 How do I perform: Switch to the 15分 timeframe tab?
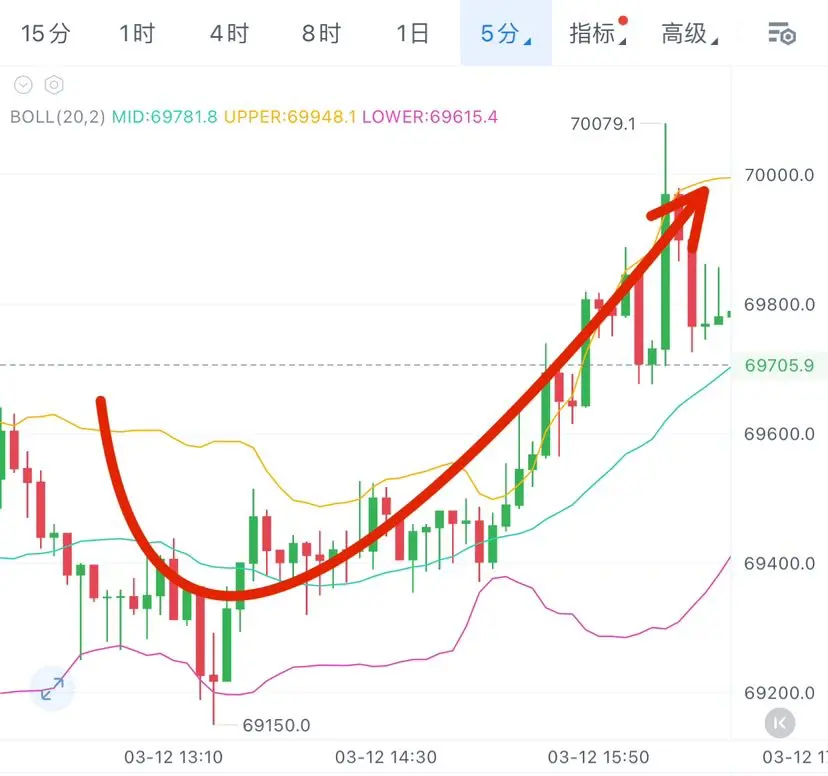pyautogui.click(x=45, y=34)
